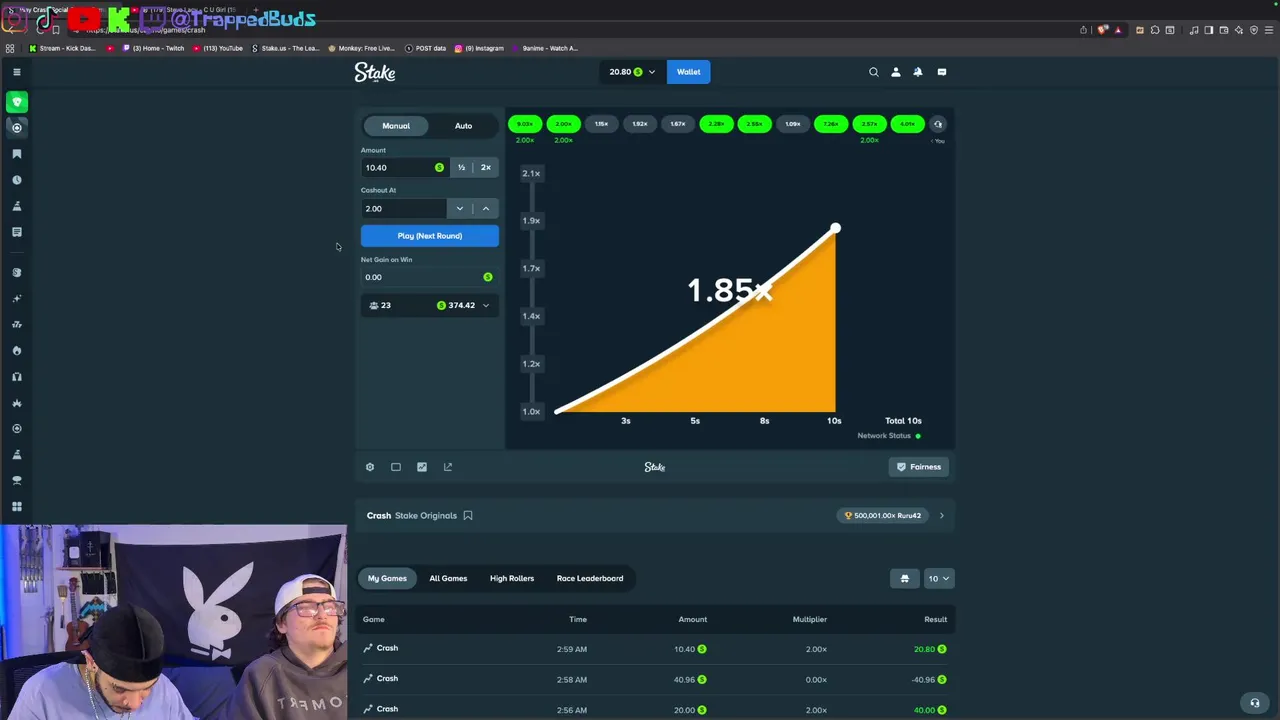Screen dimensions: 1280x720
Task: Open the Home - Twitch bookmark
Action: point(154,48)
